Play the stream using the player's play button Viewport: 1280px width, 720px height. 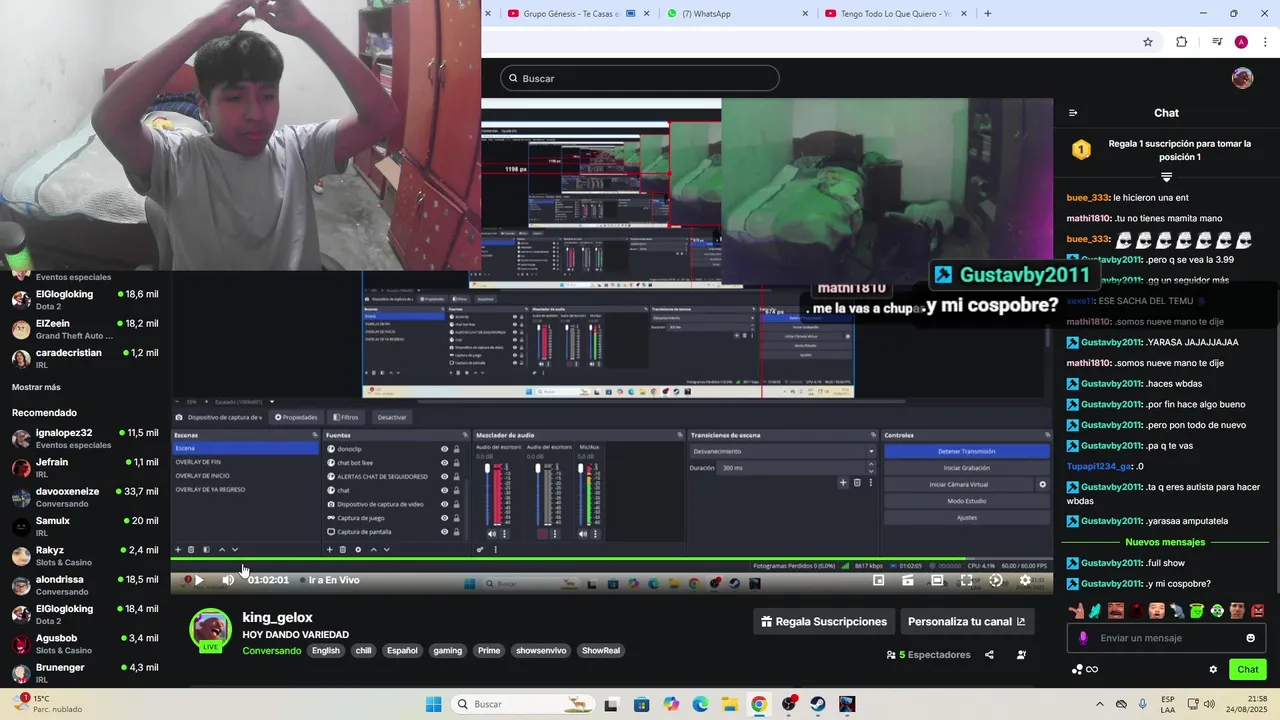tap(198, 580)
